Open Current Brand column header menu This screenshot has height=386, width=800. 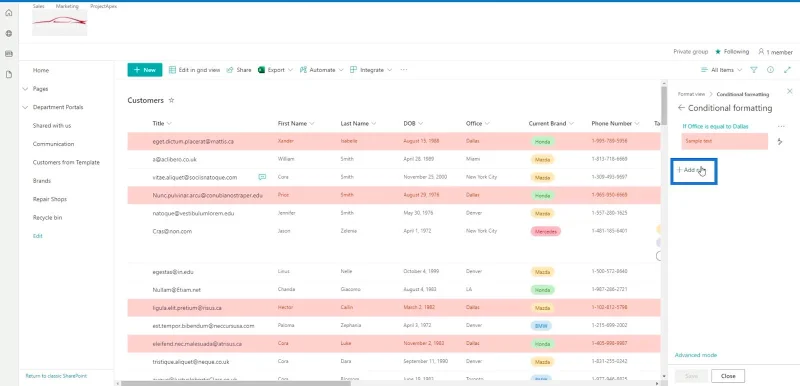[x=551, y=123]
